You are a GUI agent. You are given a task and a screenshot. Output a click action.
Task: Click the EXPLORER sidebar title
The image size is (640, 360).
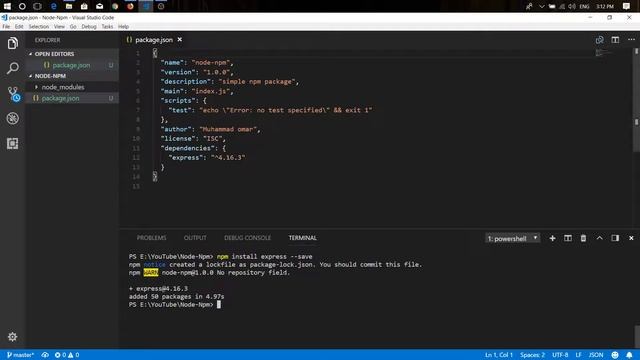pos(47,40)
